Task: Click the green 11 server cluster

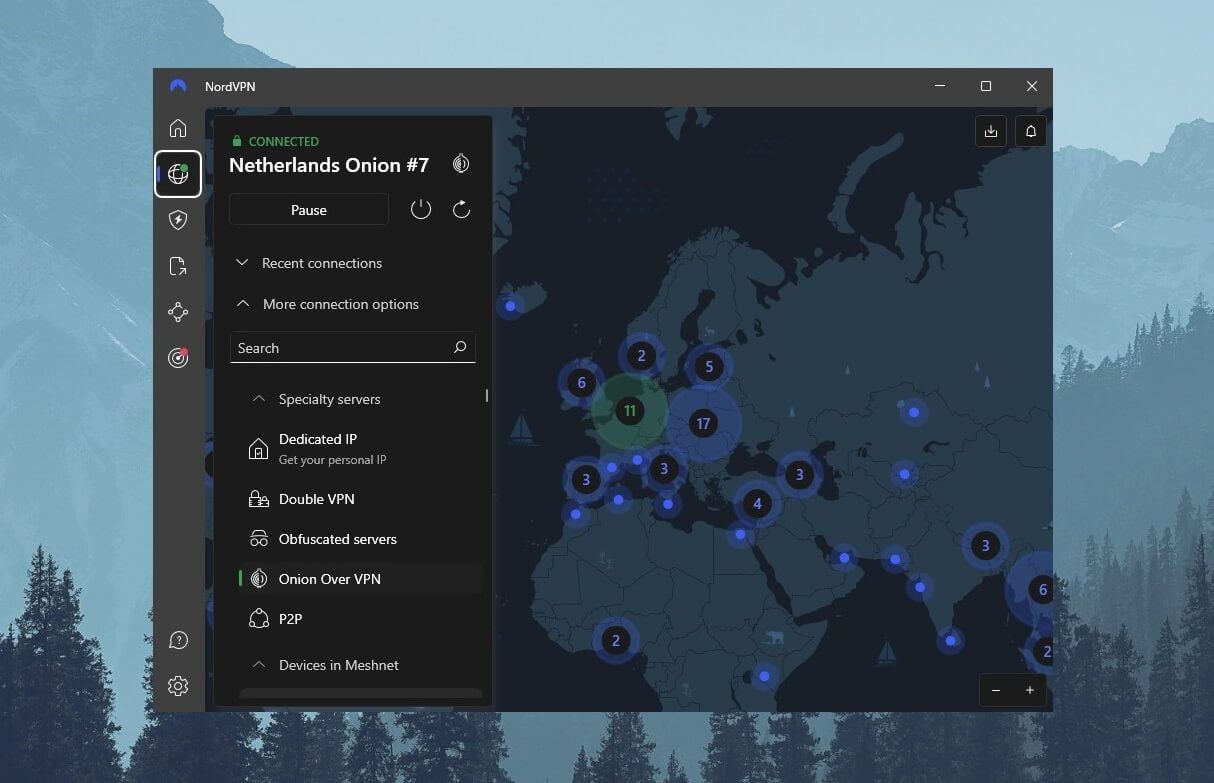Action: 629,410
